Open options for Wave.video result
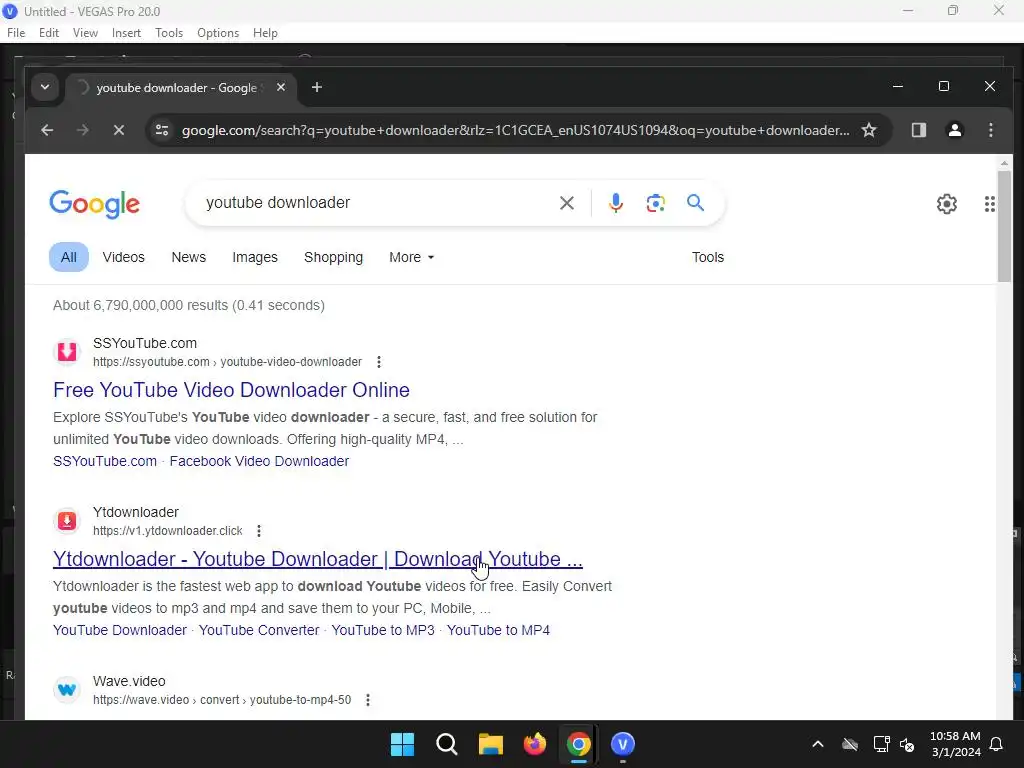1024x768 pixels. point(368,700)
